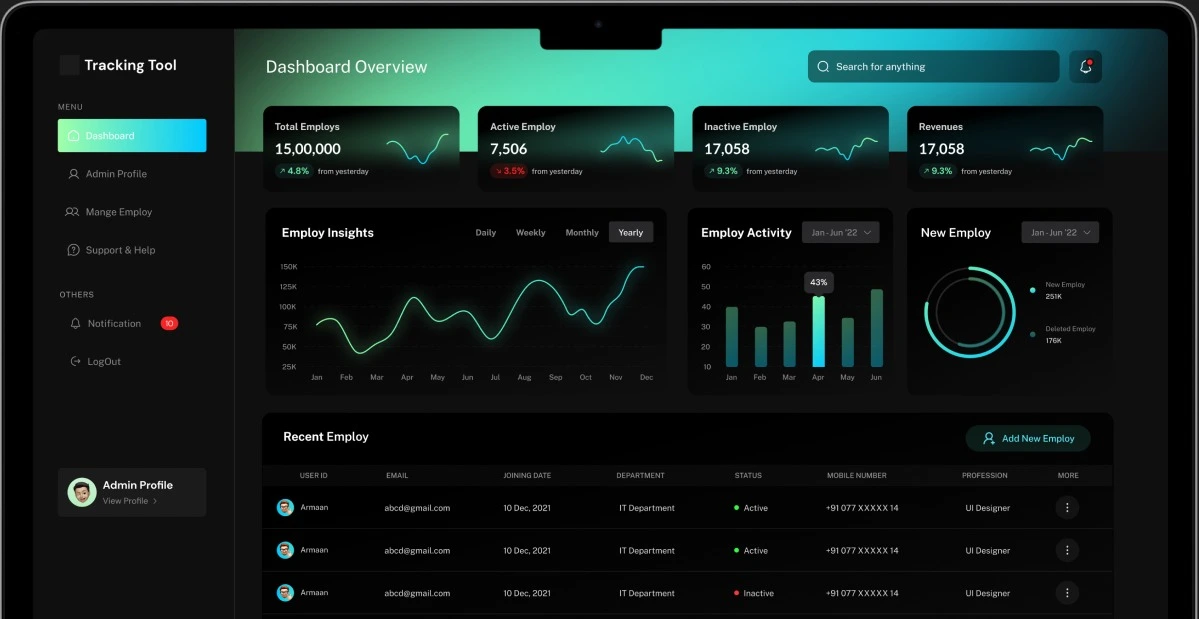Image resolution: width=1199 pixels, height=619 pixels.
Task: Open three-dot menu for Inactive employee row
Action: pyautogui.click(x=1067, y=593)
